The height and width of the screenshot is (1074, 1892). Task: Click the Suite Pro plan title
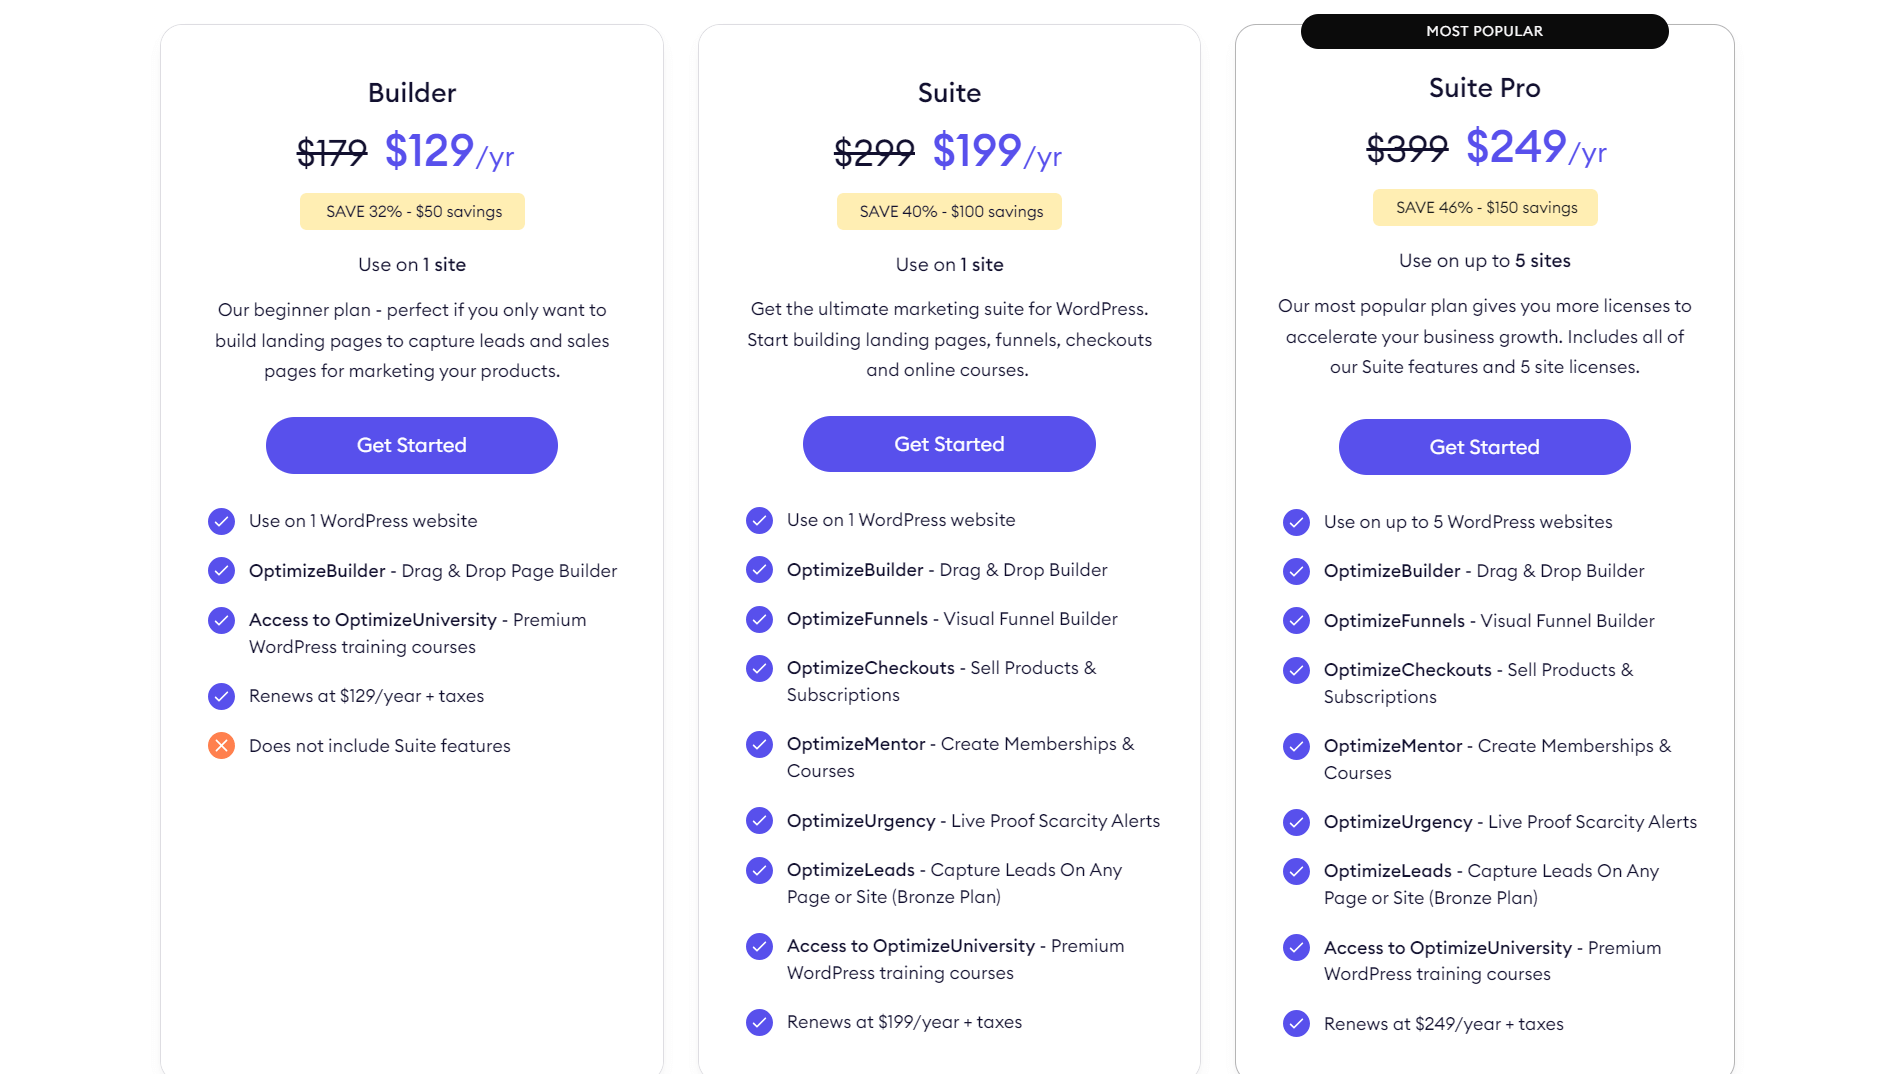1485,88
